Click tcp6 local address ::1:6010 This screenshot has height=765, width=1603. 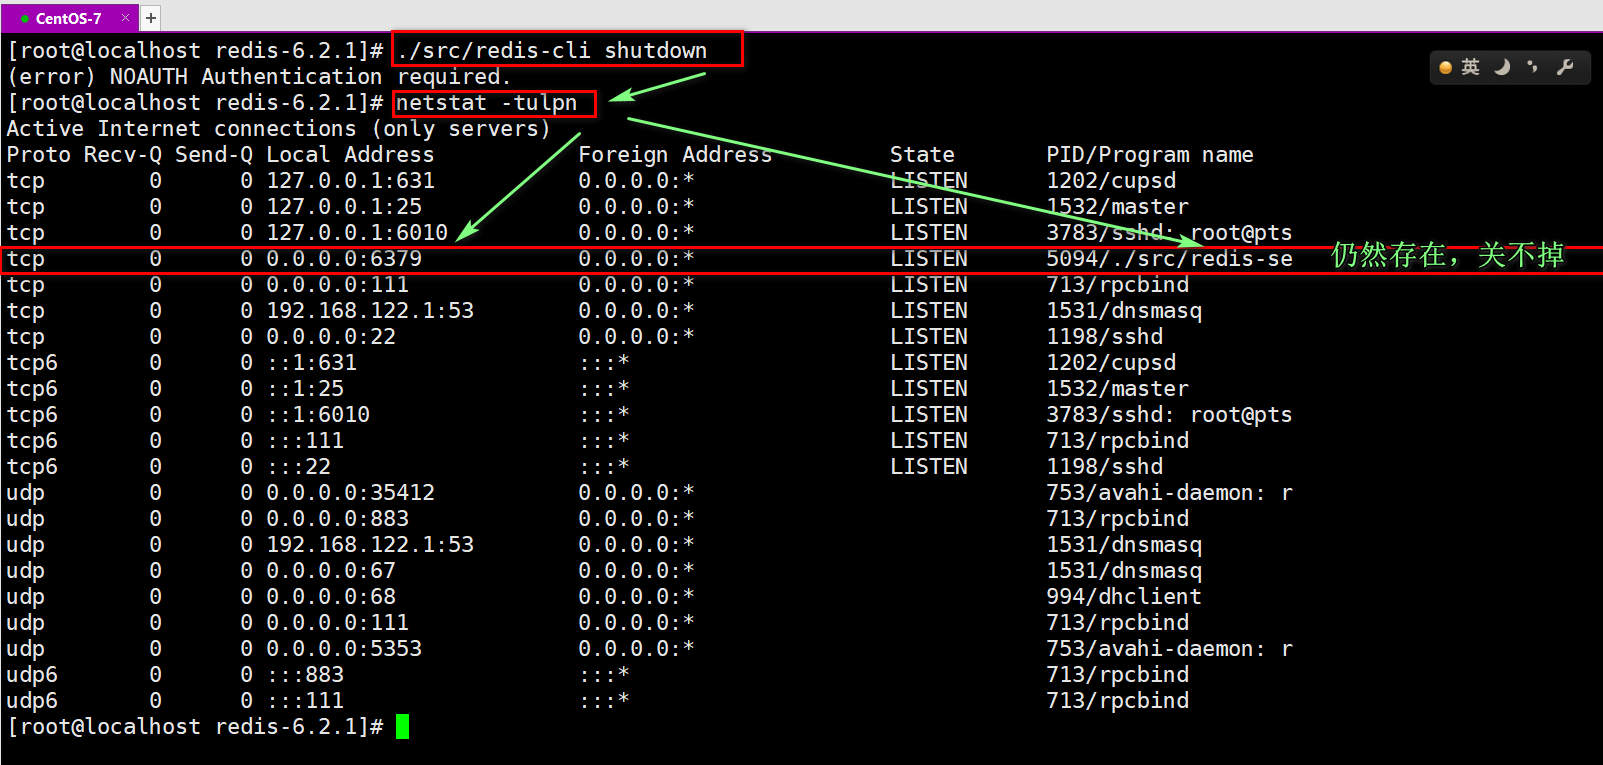point(318,414)
